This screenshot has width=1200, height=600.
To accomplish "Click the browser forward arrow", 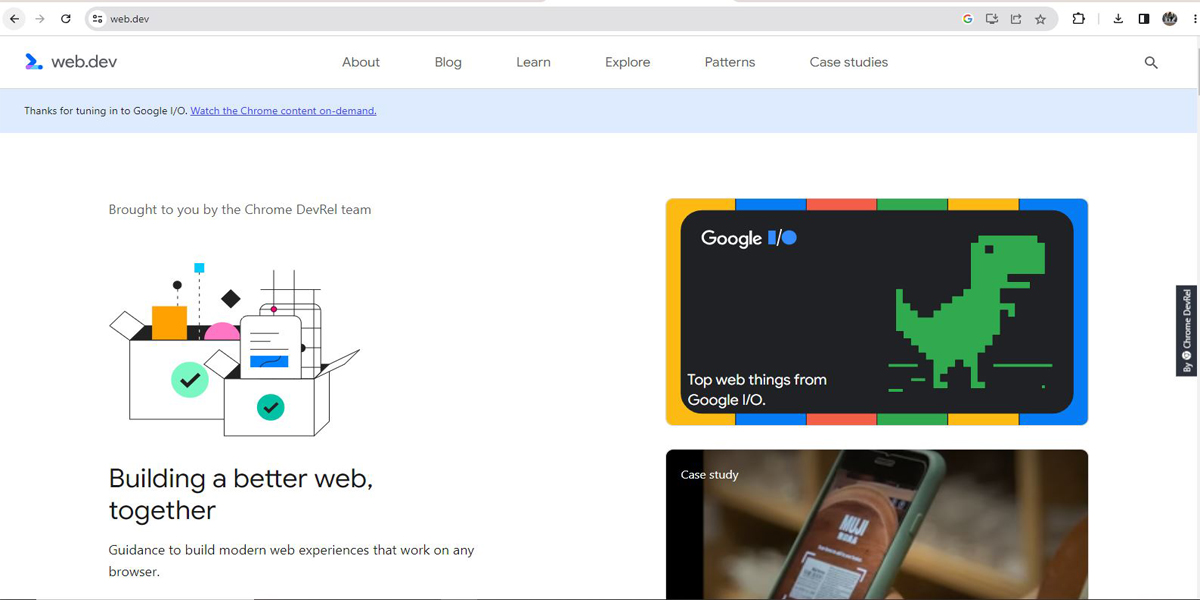I will (x=40, y=19).
